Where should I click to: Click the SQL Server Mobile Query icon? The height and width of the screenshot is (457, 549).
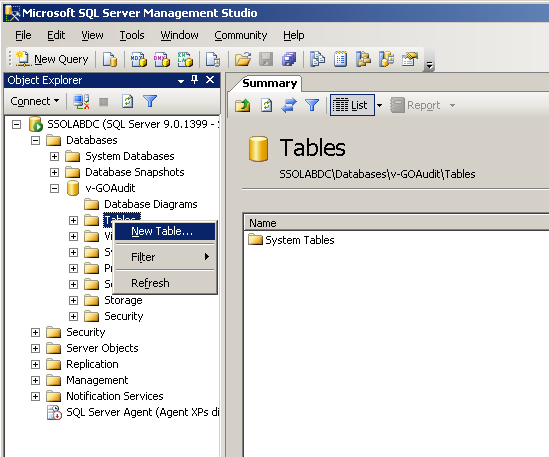coord(213,59)
